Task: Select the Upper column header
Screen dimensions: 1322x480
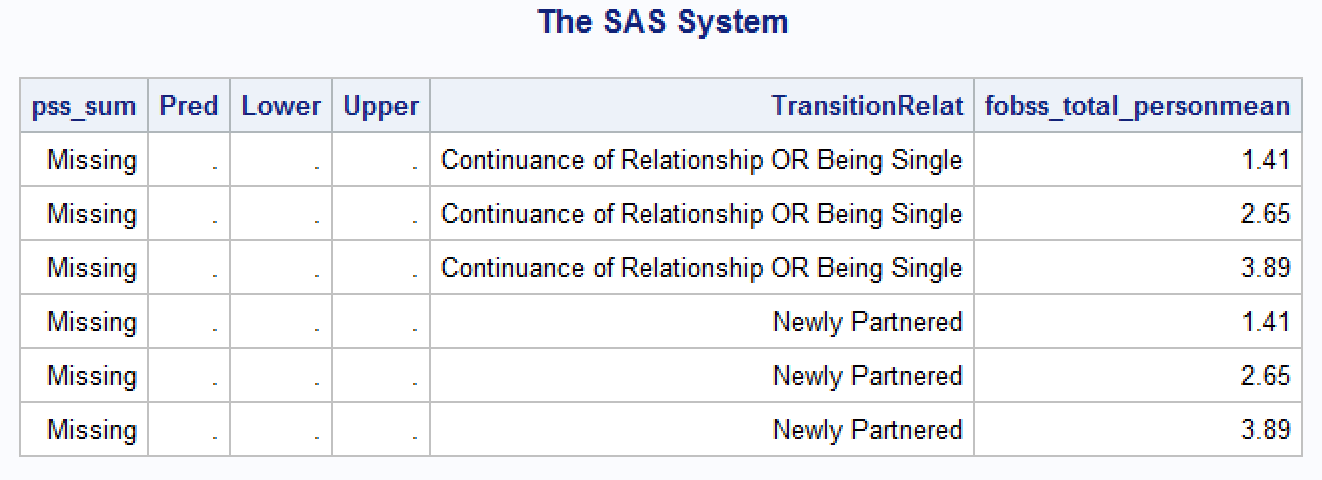Action: click(x=381, y=106)
